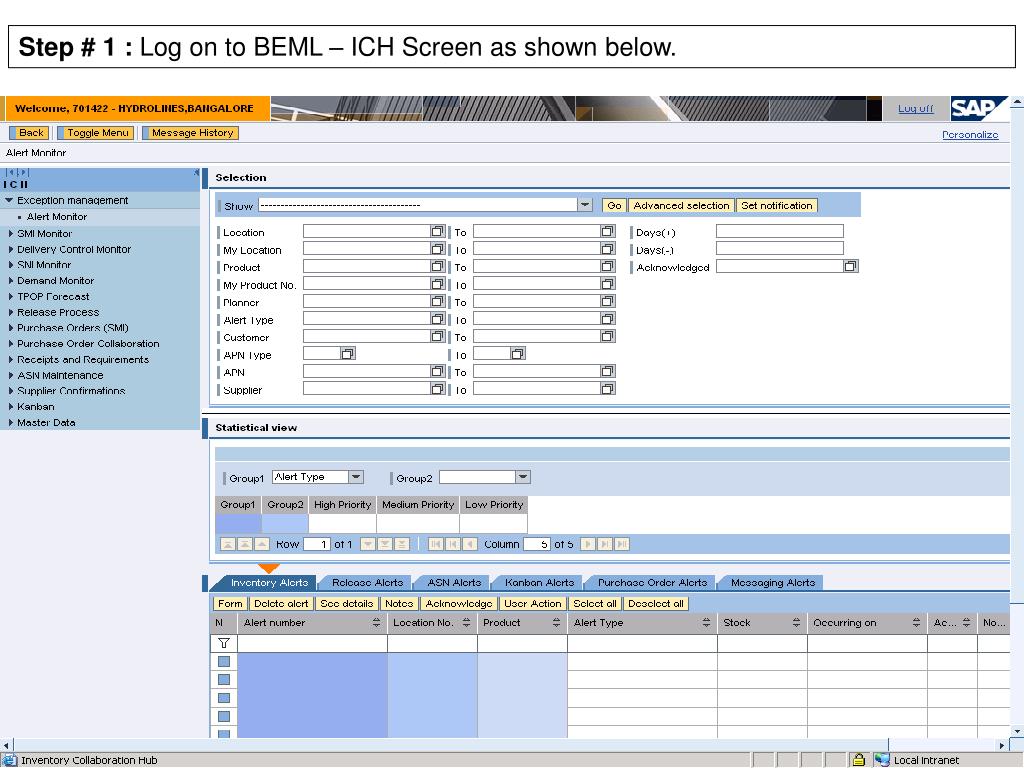This screenshot has width=1024, height=768.
Task: Open value help for My Location from field
Action: pyautogui.click(x=438, y=249)
